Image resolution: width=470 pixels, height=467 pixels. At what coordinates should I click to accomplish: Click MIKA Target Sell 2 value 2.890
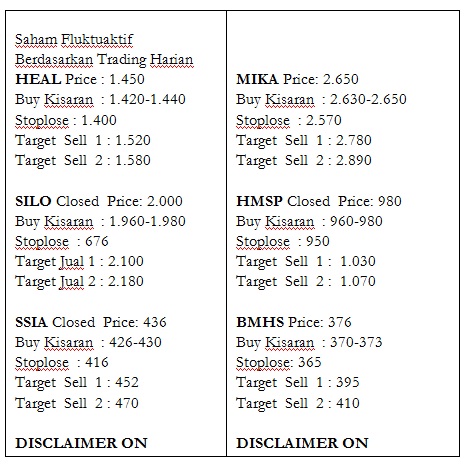click(x=354, y=160)
